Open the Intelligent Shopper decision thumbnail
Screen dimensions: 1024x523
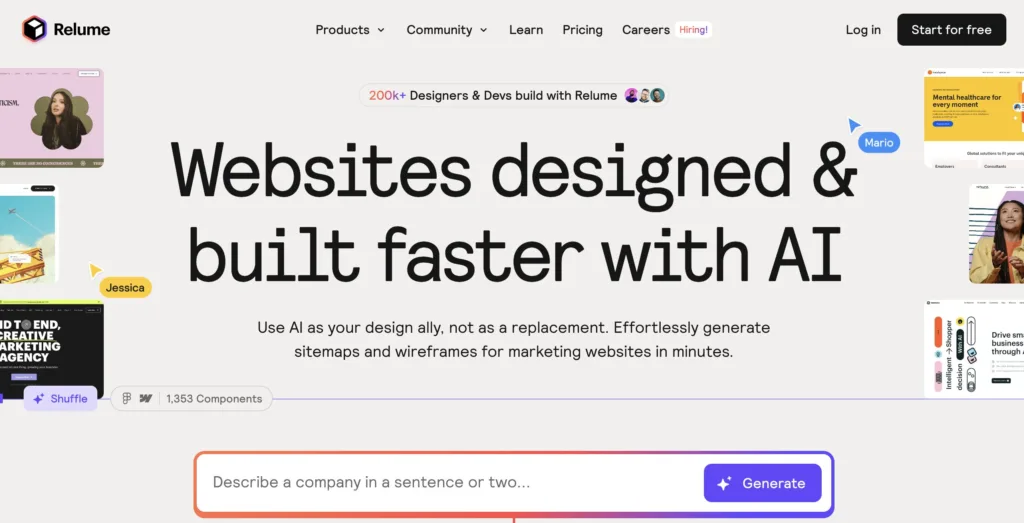click(x=974, y=349)
